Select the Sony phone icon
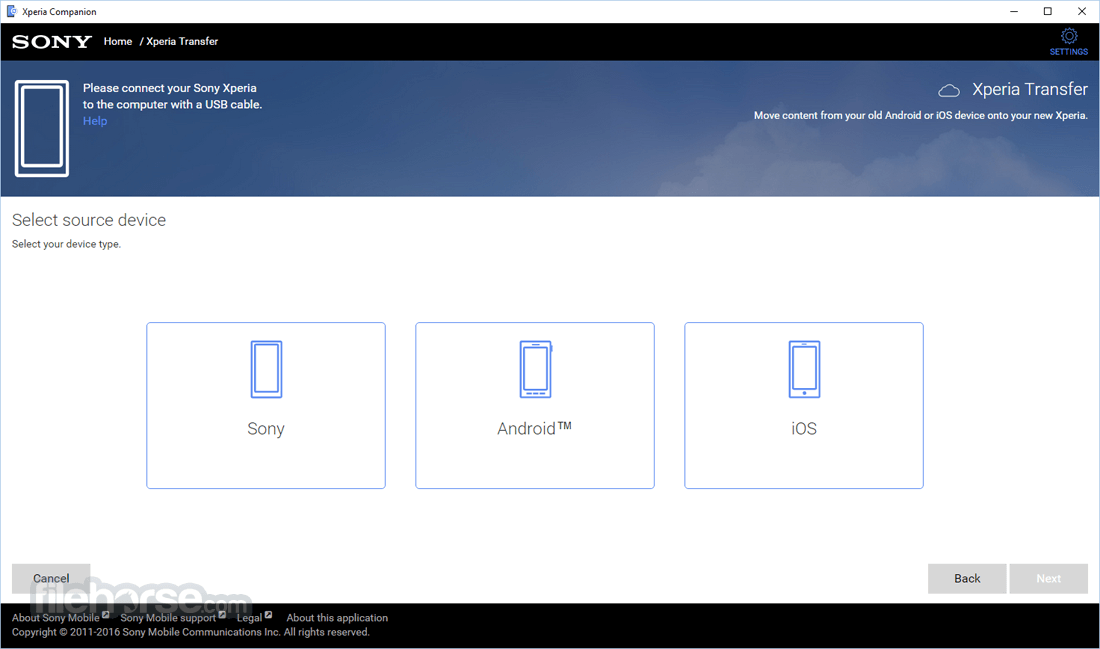 tap(266, 369)
